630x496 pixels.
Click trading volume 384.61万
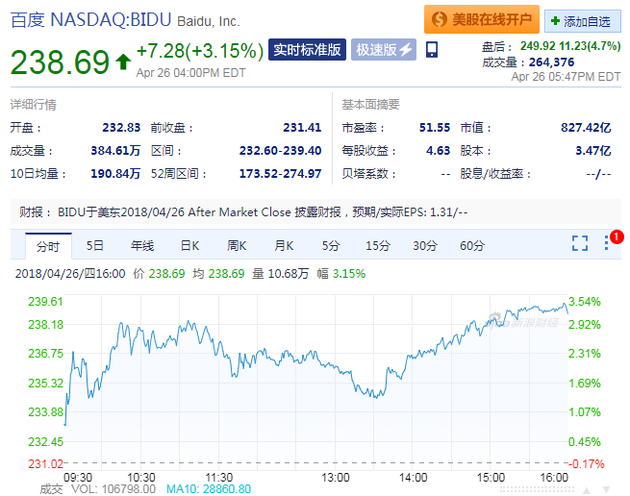[115, 151]
